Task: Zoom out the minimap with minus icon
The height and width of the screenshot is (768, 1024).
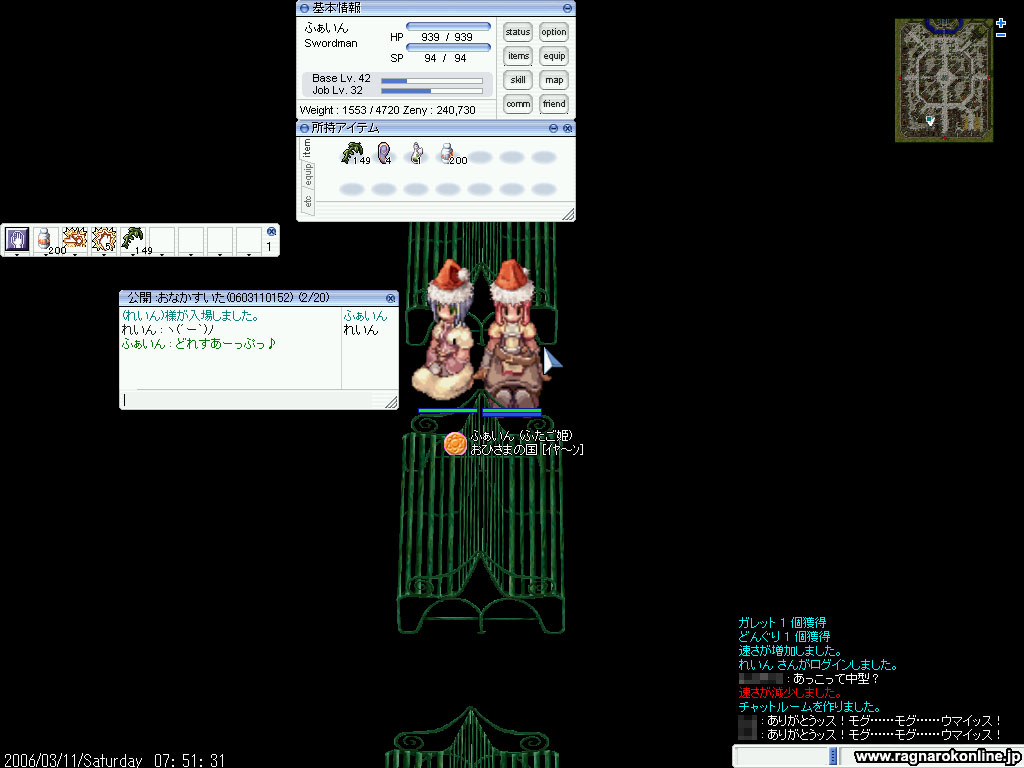Action: pyautogui.click(x=1001, y=35)
